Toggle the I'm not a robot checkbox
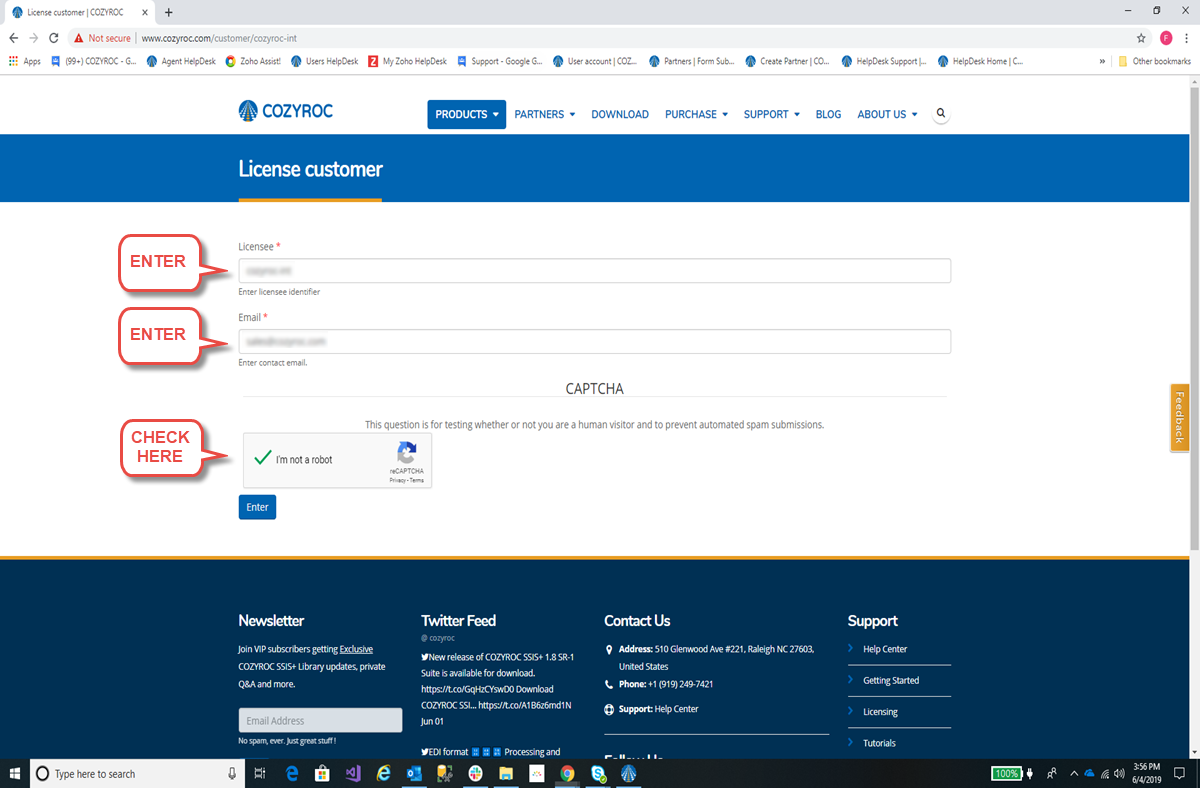 [x=263, y=459]
